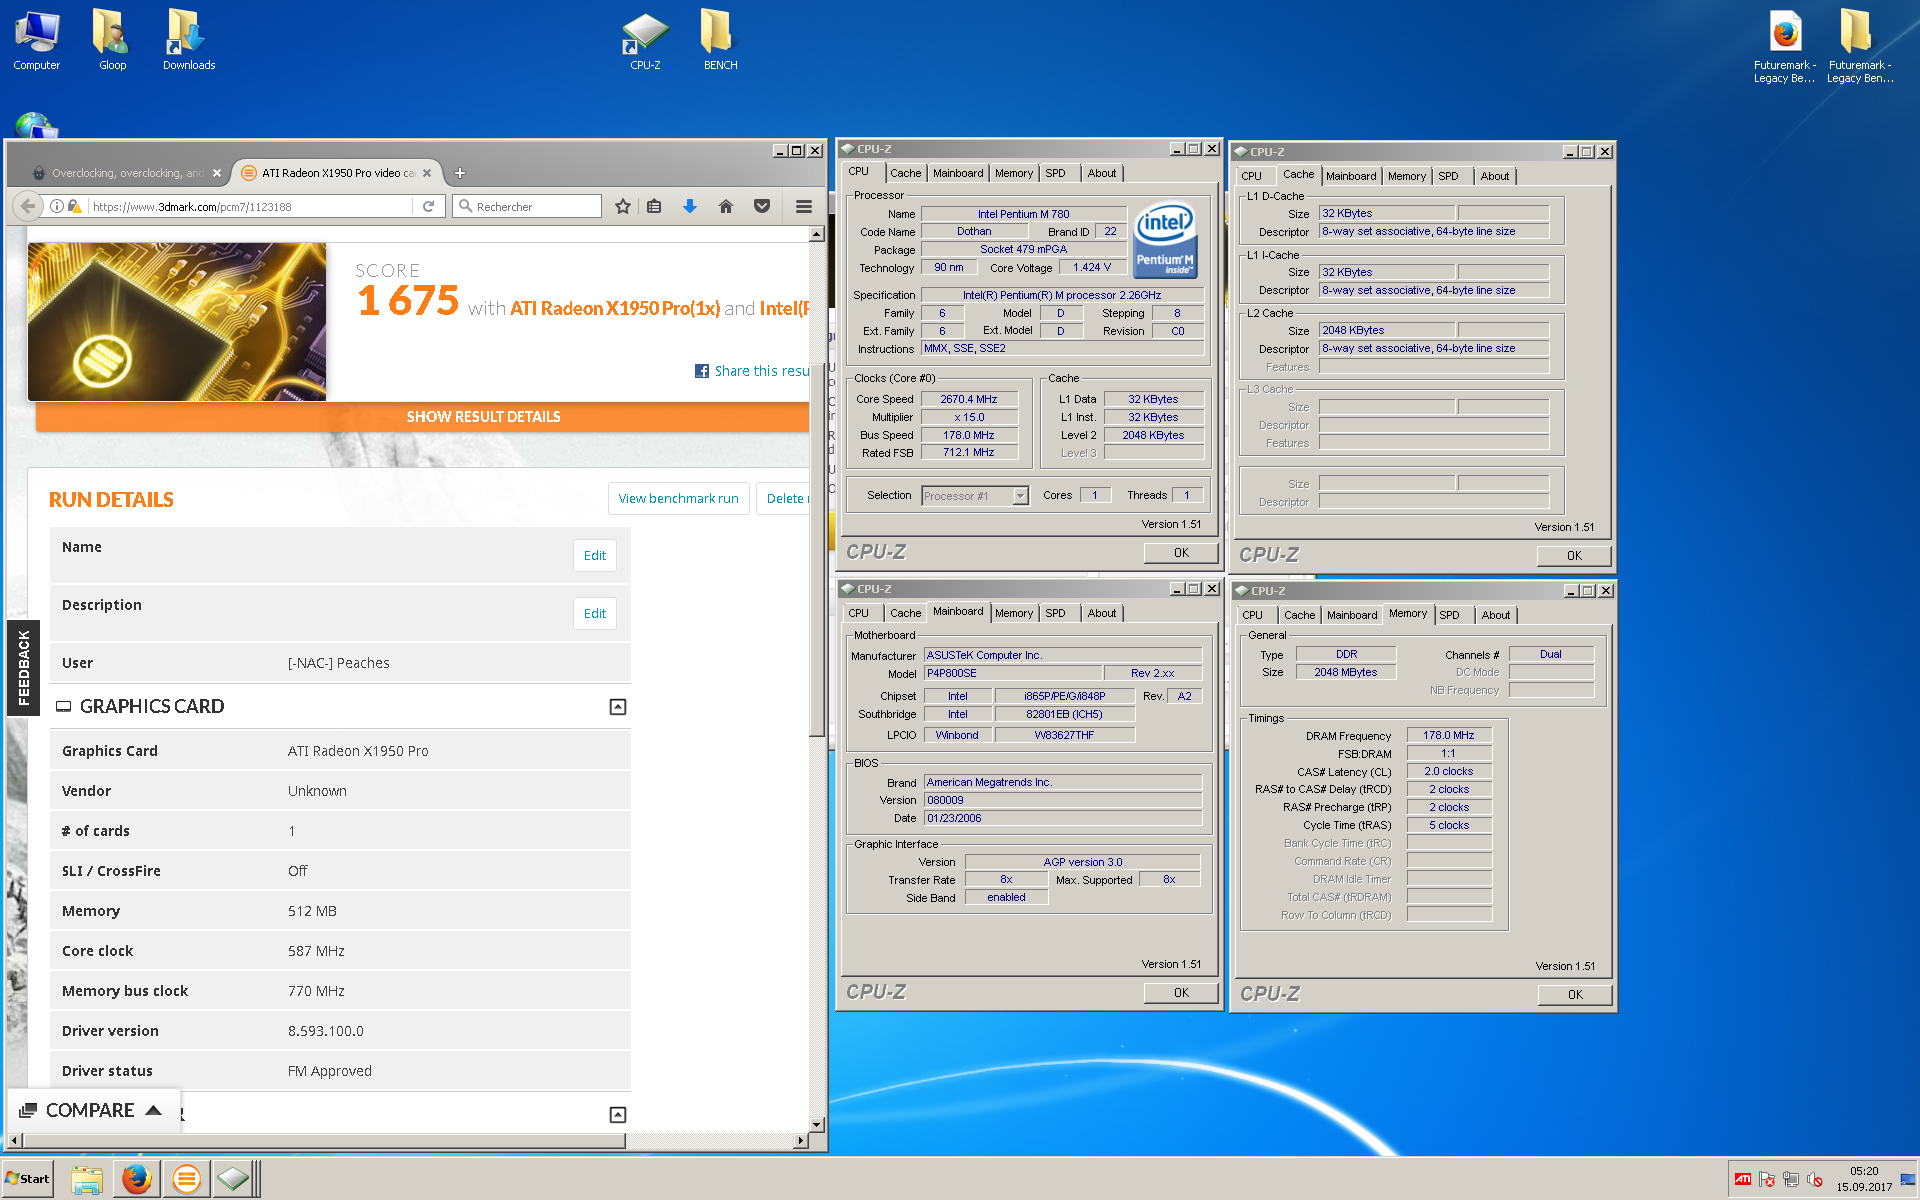
Task: Click the browser vertical scrollbar up arrow
Action: (817, 234)
